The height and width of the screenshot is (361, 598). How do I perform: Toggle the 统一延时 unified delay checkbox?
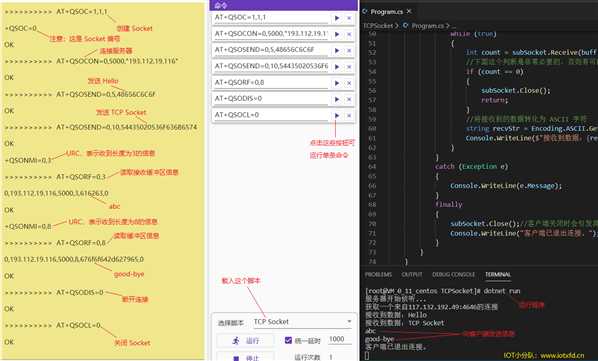click(288, 340)
